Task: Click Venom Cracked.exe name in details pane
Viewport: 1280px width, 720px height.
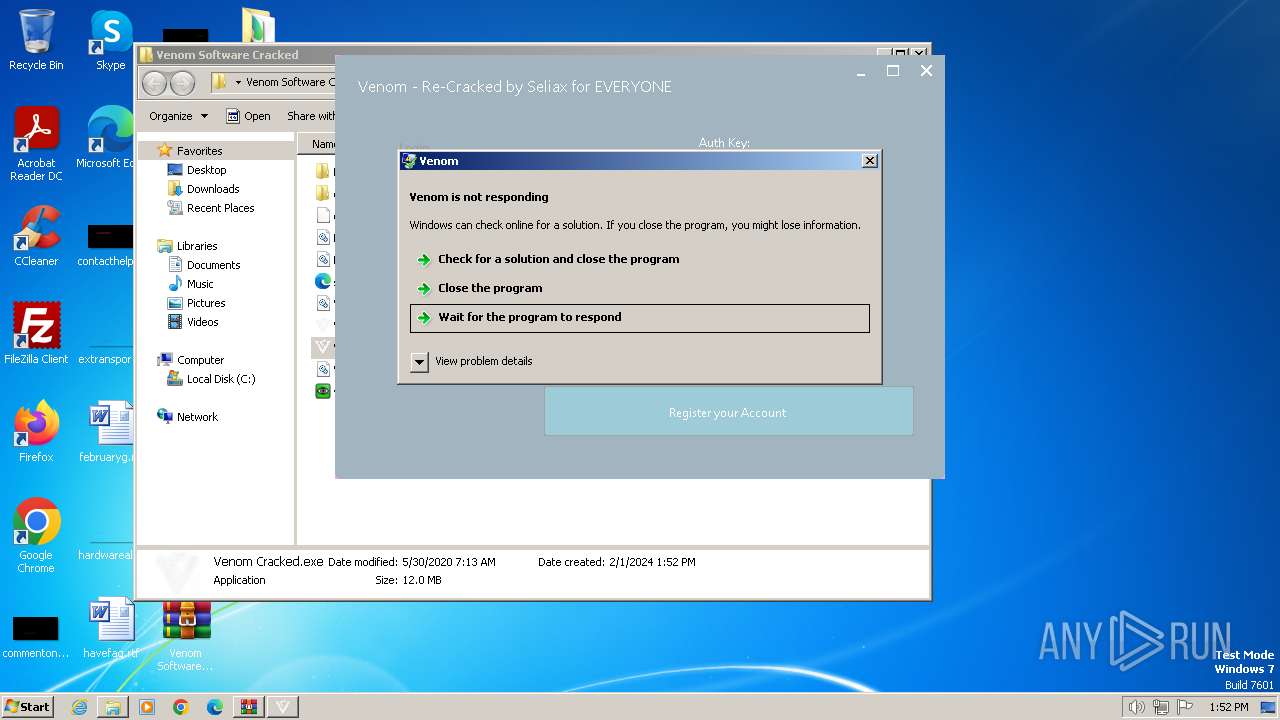Action: (268, 562)
